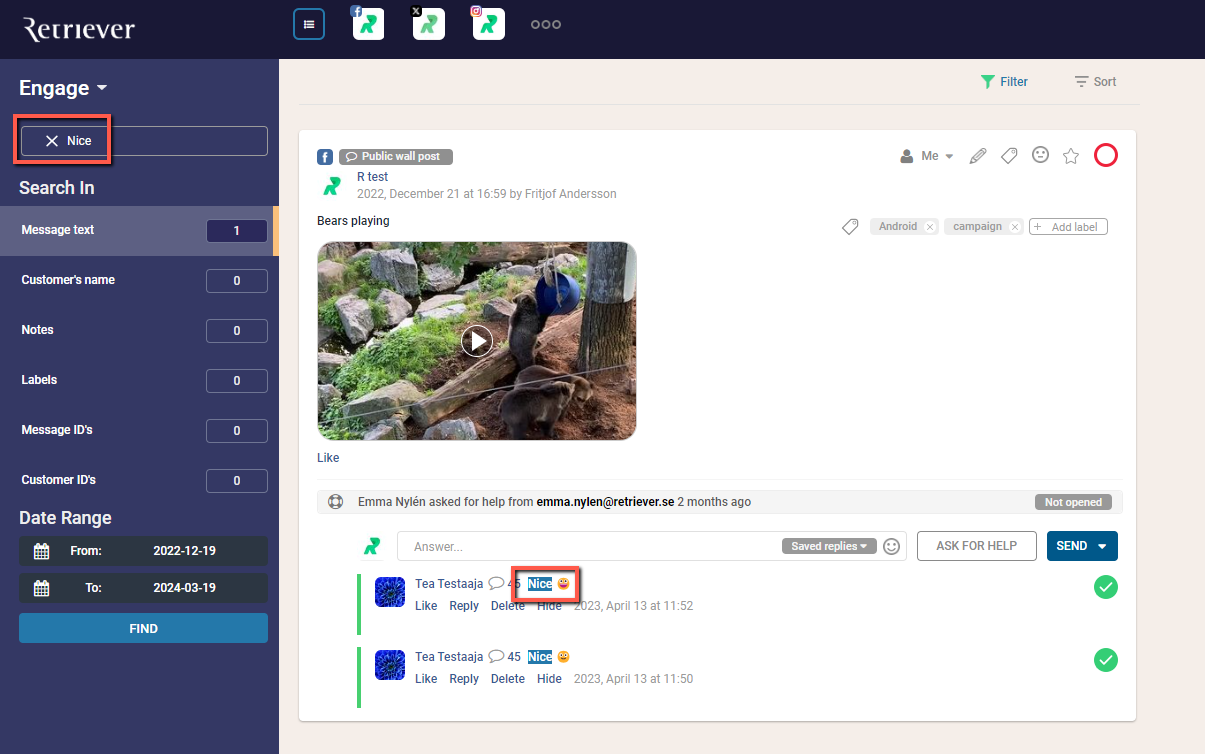Click the R test page avatar

331,186
